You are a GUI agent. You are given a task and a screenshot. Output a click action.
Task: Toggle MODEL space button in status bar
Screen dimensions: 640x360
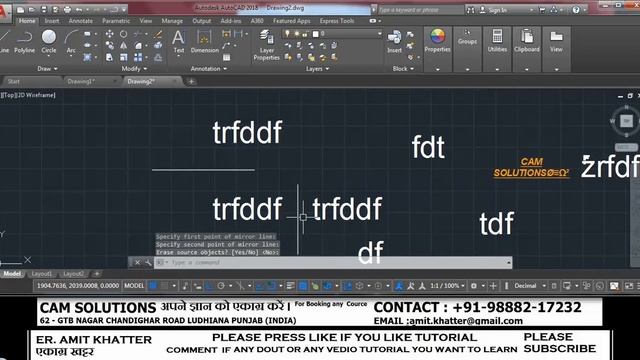point(134,286)
